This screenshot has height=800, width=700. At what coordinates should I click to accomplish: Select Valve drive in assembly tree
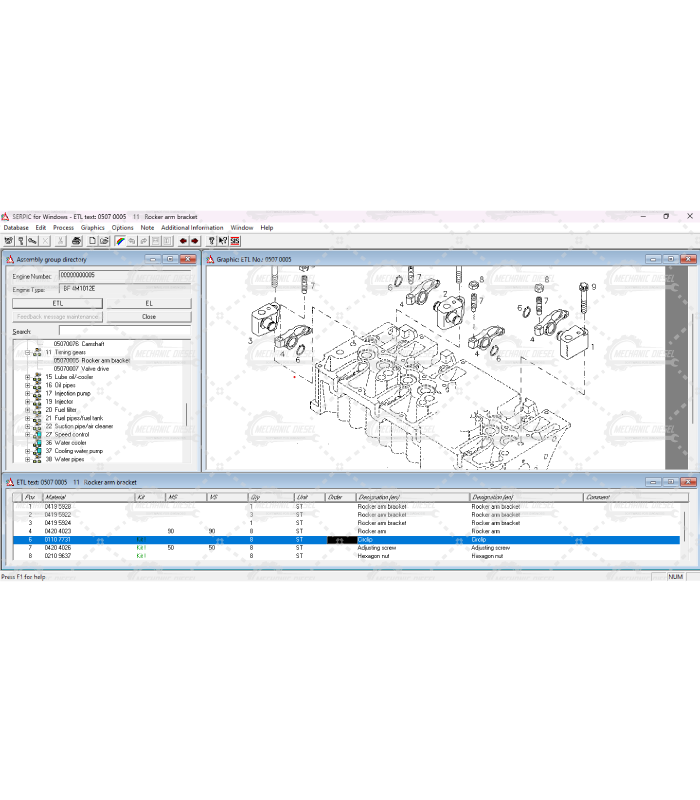88,369
